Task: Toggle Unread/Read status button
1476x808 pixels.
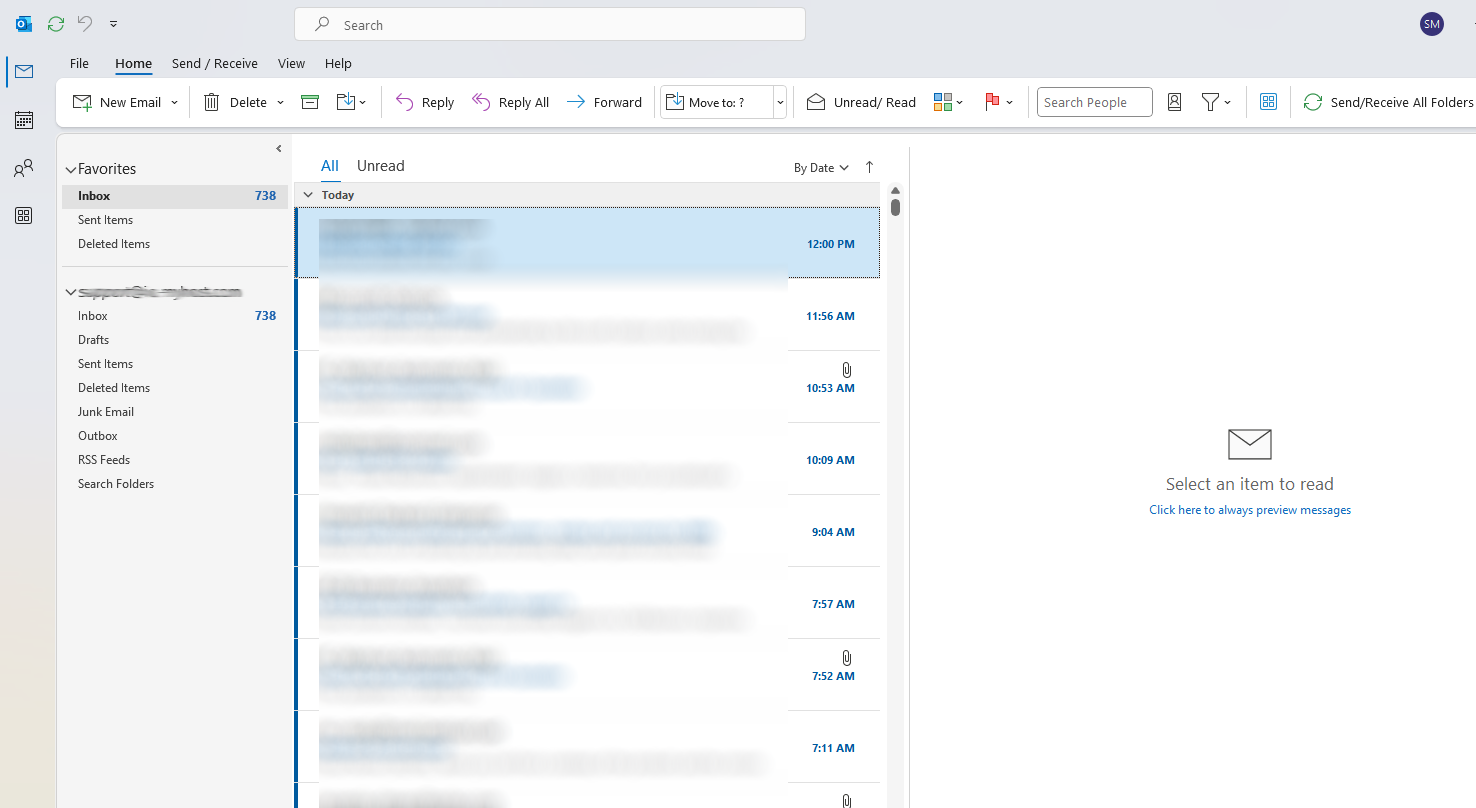Action: [x=861, y=102]
